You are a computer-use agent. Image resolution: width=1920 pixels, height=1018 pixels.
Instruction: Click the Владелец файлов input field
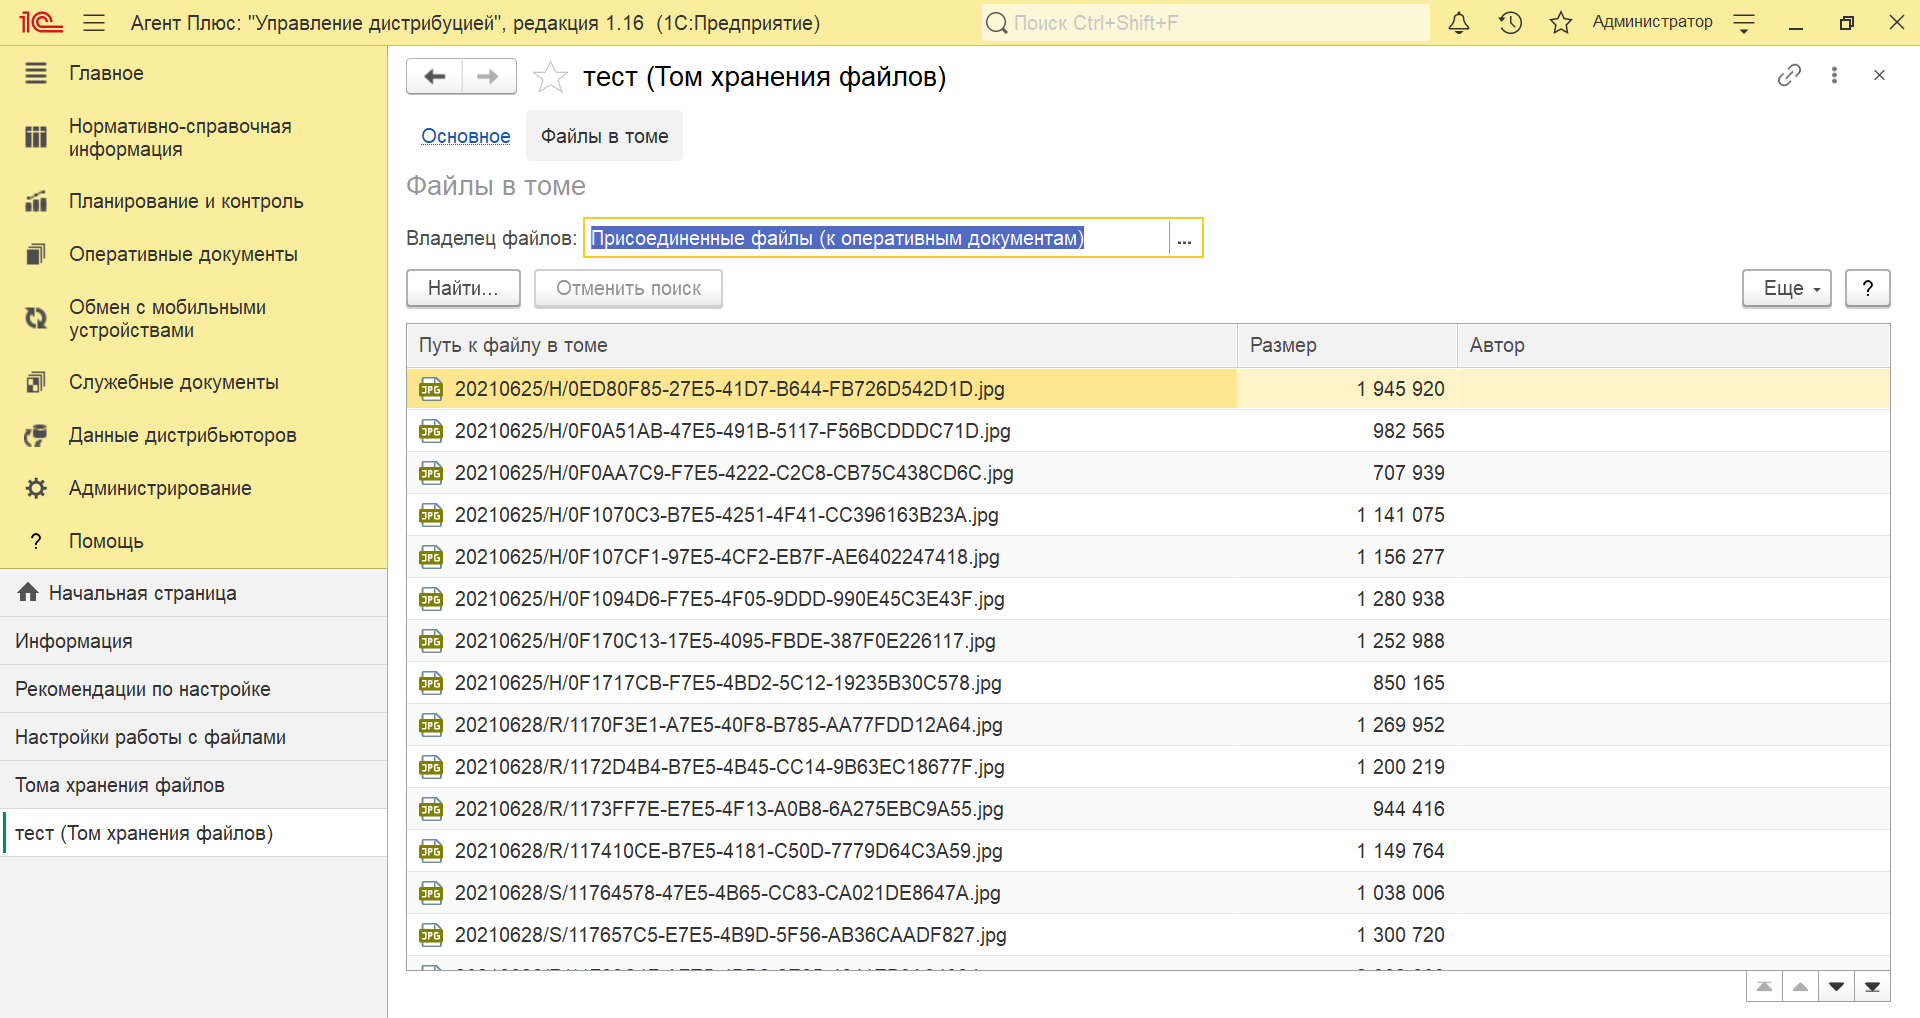(876, 238)
